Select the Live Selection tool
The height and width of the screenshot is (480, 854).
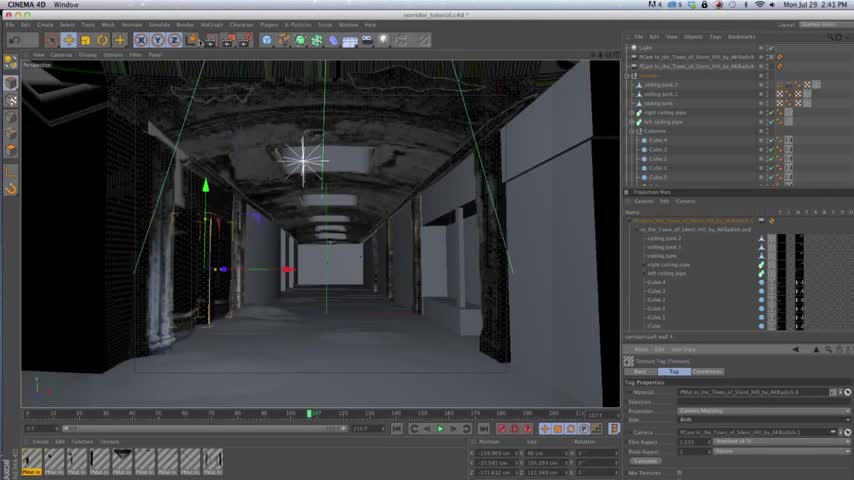click(x=52, y=40)
